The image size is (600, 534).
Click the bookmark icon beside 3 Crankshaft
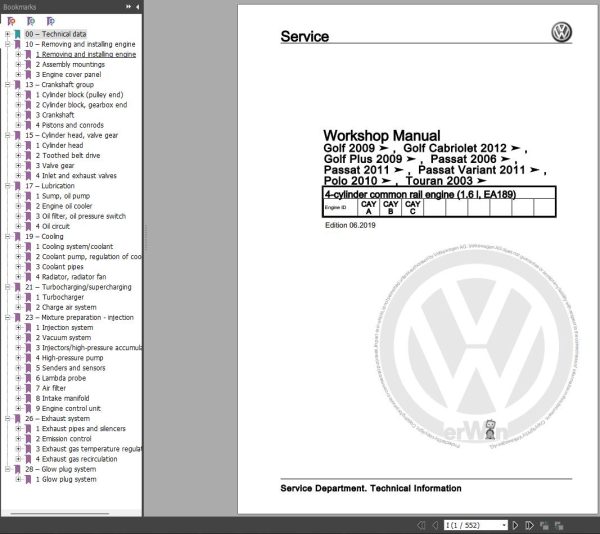click(28, 115)
